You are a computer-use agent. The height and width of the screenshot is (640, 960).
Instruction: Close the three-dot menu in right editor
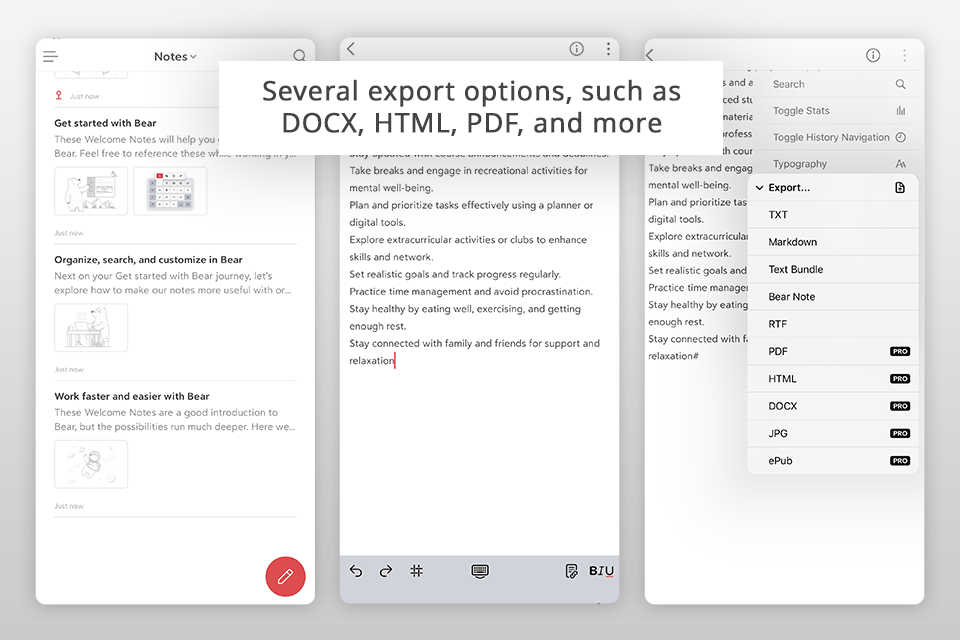pyautogui.click(x=904, y=56)
